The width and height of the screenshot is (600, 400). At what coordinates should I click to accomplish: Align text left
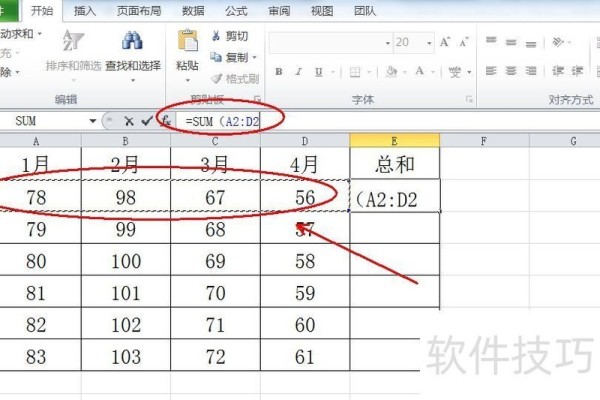[x=491, y=71]
